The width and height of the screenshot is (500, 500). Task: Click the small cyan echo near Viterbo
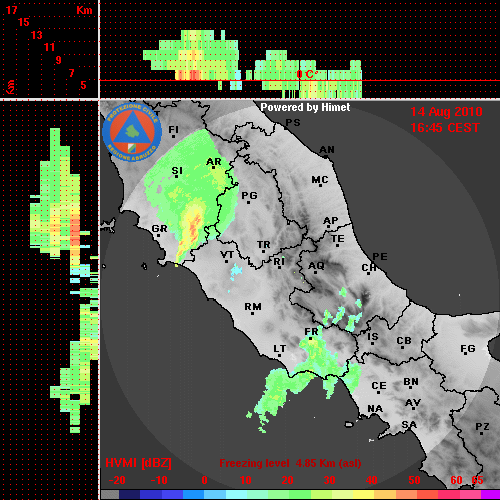coord(236,271)
